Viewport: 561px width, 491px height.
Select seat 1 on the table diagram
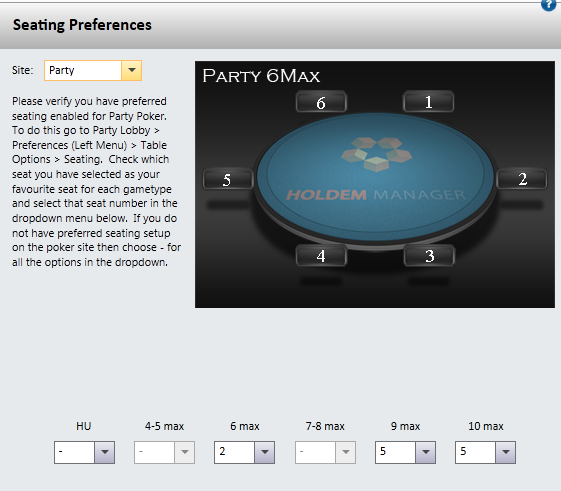[x=428, y=102]
